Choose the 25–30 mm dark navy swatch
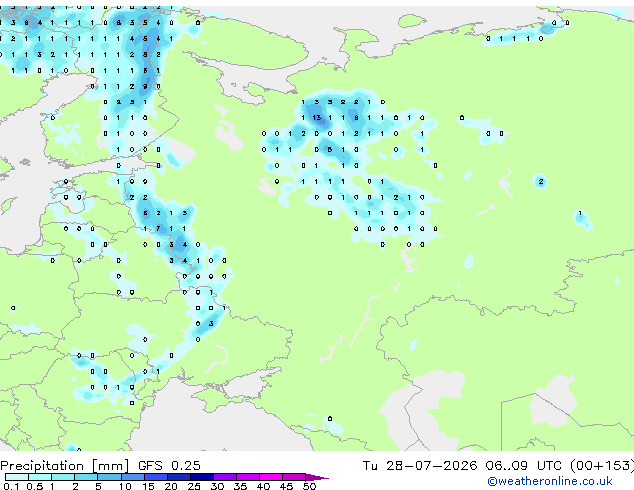Screen dimensions: 634x490 click(x=202, y=477)
